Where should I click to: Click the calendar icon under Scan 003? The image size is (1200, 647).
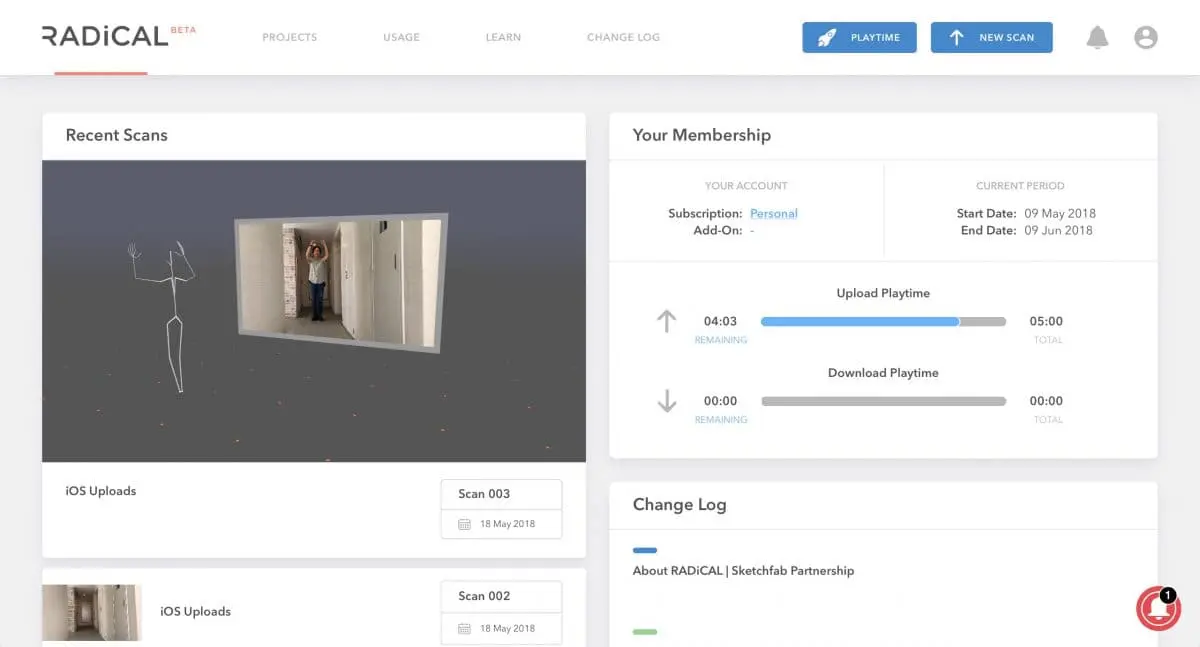coord(464,524)
